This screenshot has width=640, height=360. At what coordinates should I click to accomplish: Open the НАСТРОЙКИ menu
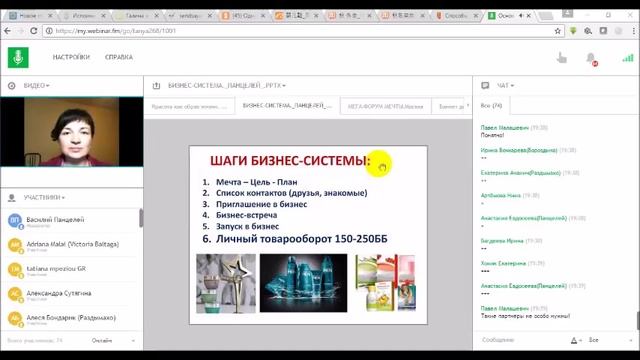point(71,57)
